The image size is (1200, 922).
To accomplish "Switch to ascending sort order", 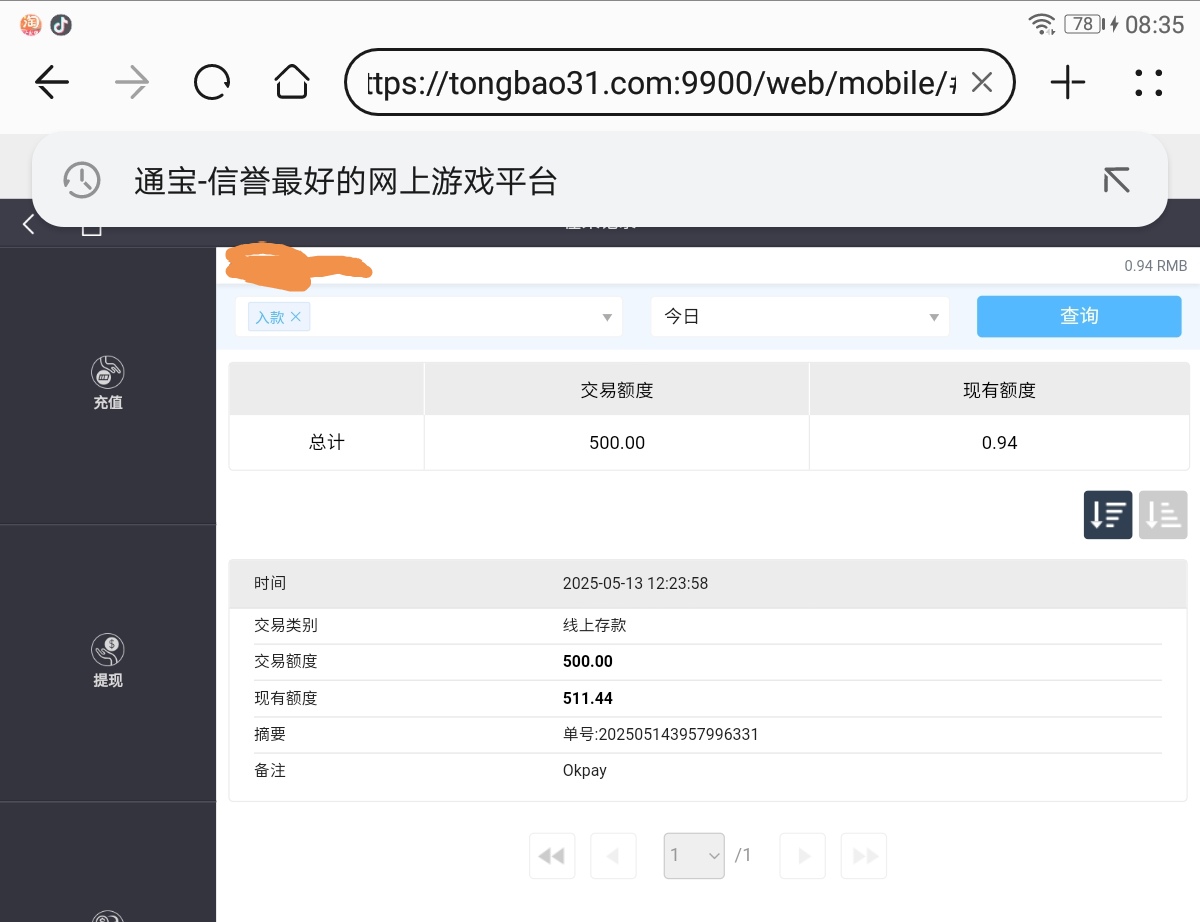I will pos(1163,515).
